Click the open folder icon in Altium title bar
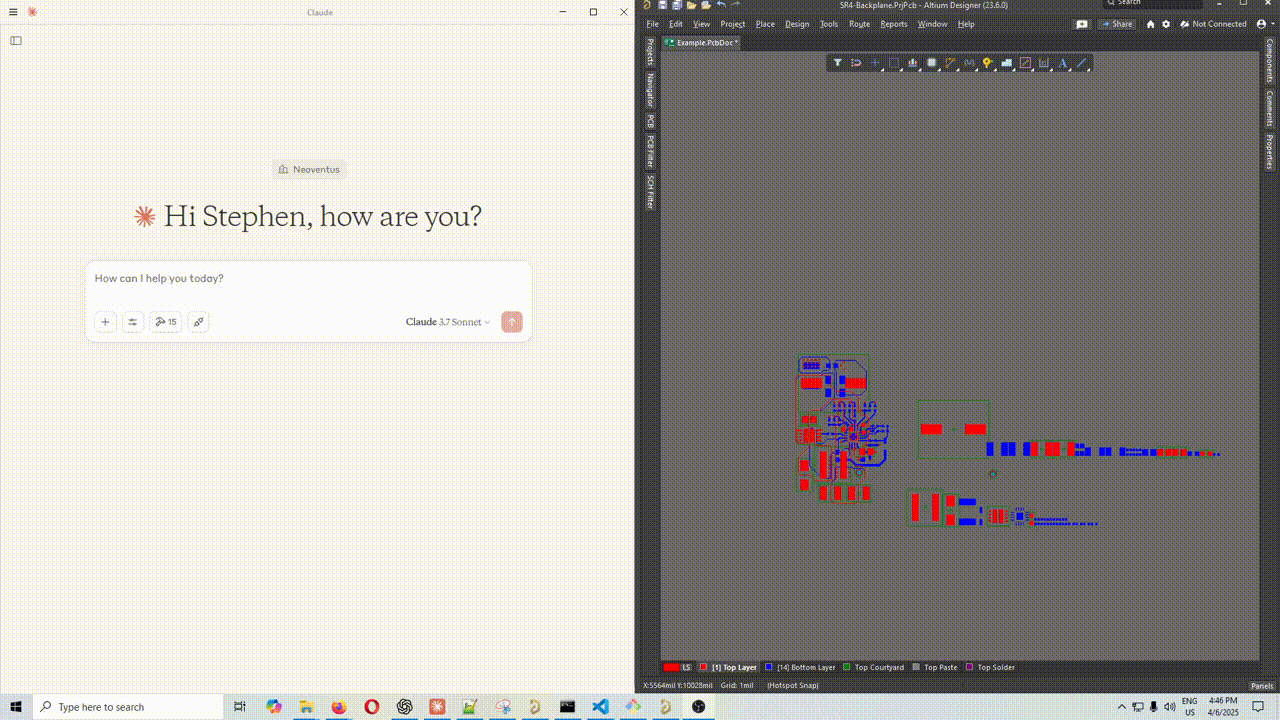Image resolution: width=1280 pixels, height=720 pixels. (x=691, y=5)
